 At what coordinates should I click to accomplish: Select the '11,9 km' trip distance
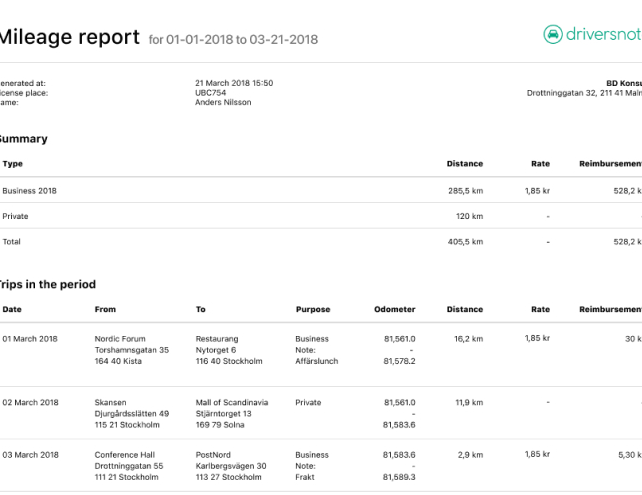pyautogui.click(x=469, y=402)
